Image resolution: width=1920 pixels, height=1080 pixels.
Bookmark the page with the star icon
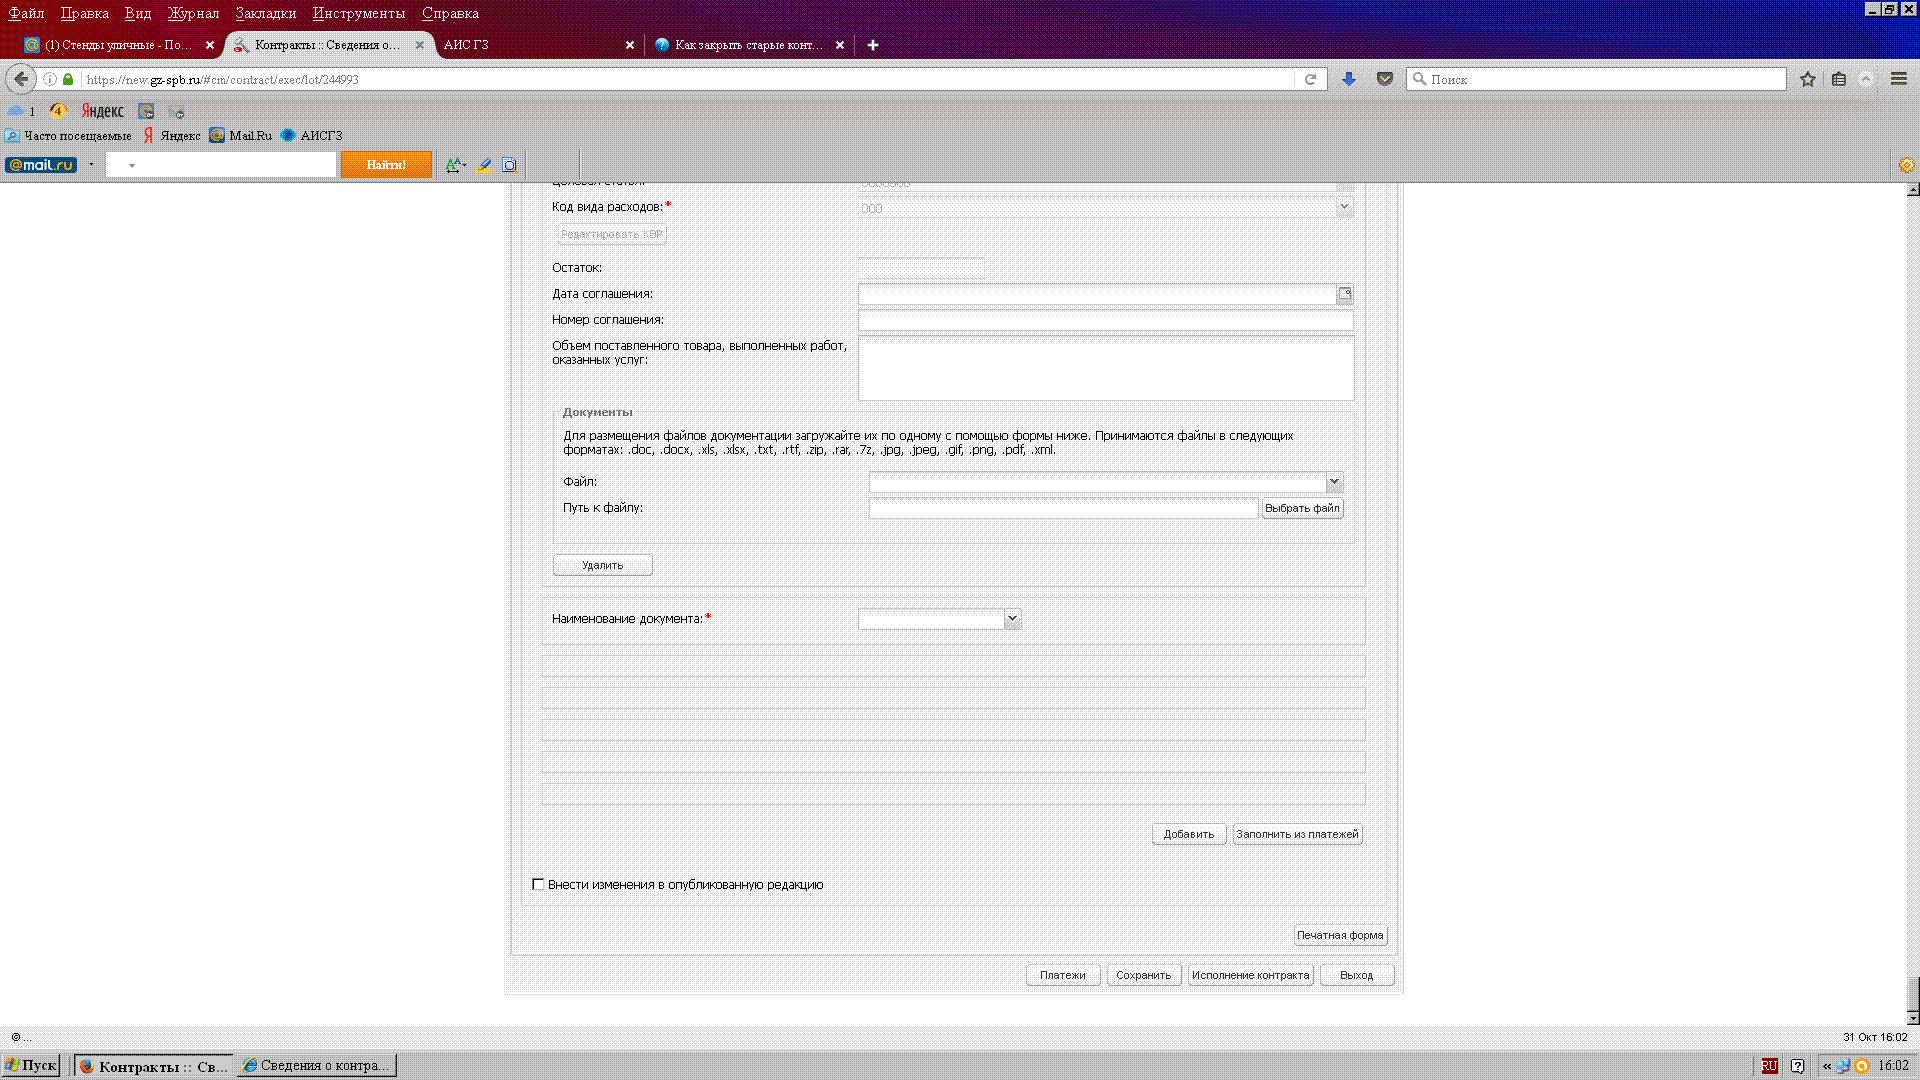pos(1808,79)
